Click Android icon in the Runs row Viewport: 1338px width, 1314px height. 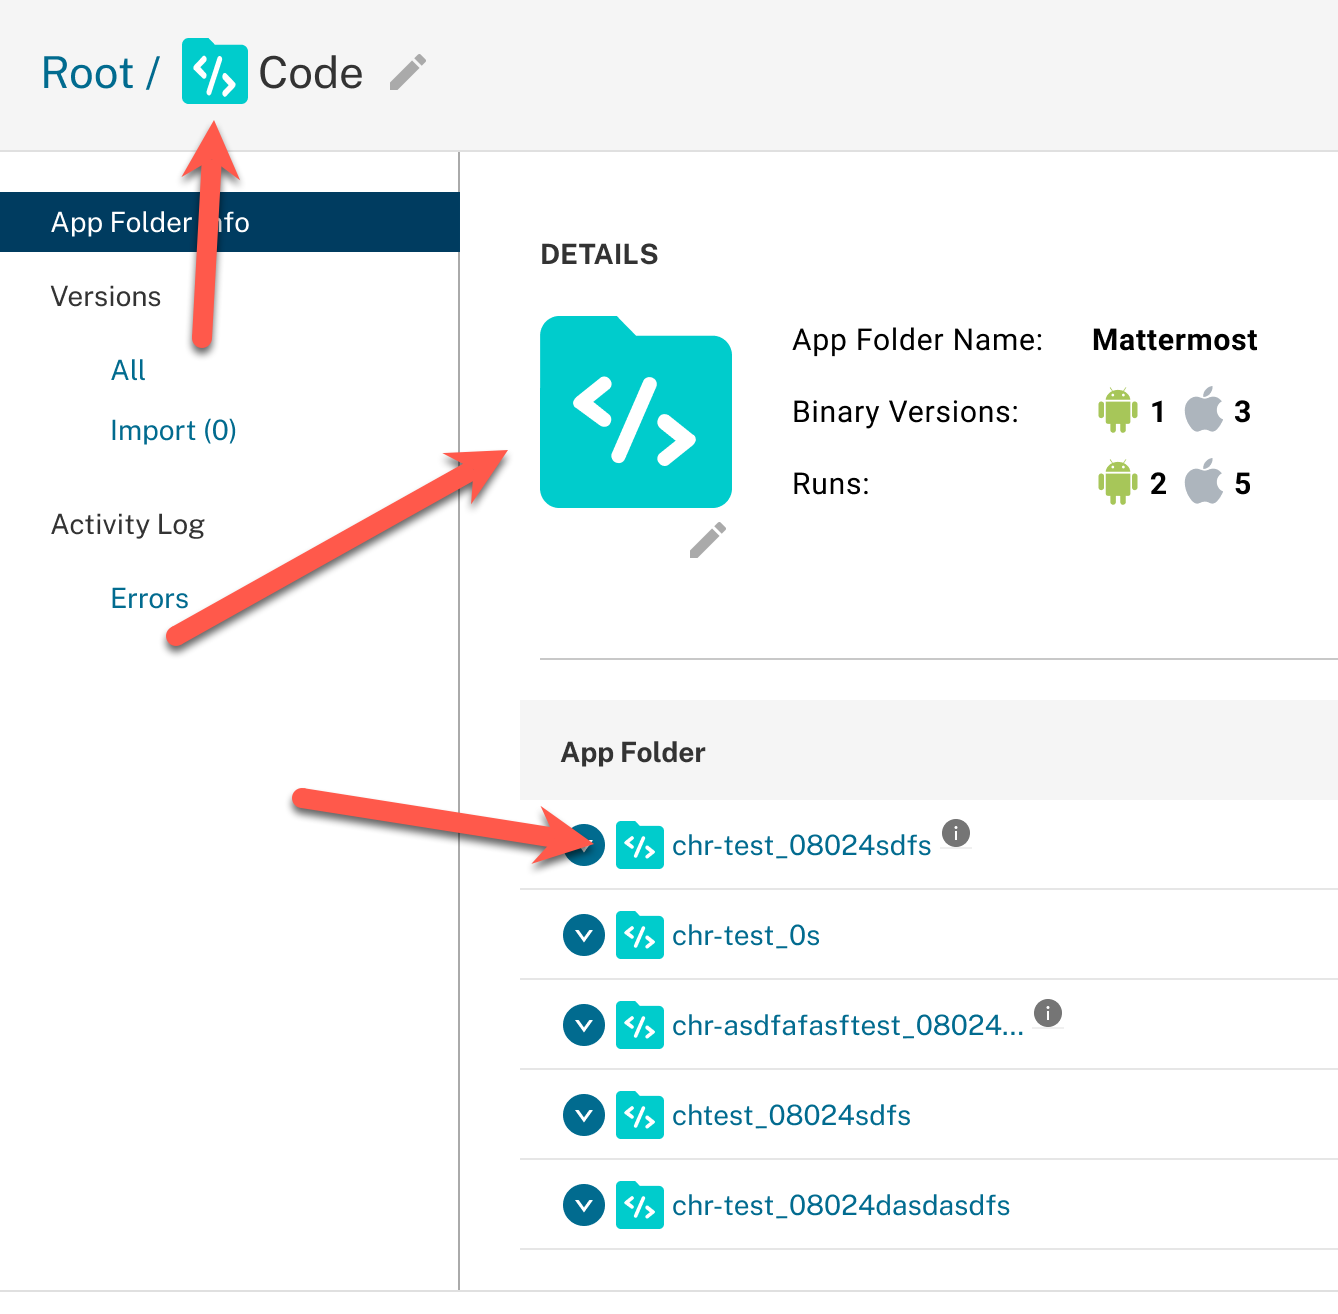tap(1118, 482)
